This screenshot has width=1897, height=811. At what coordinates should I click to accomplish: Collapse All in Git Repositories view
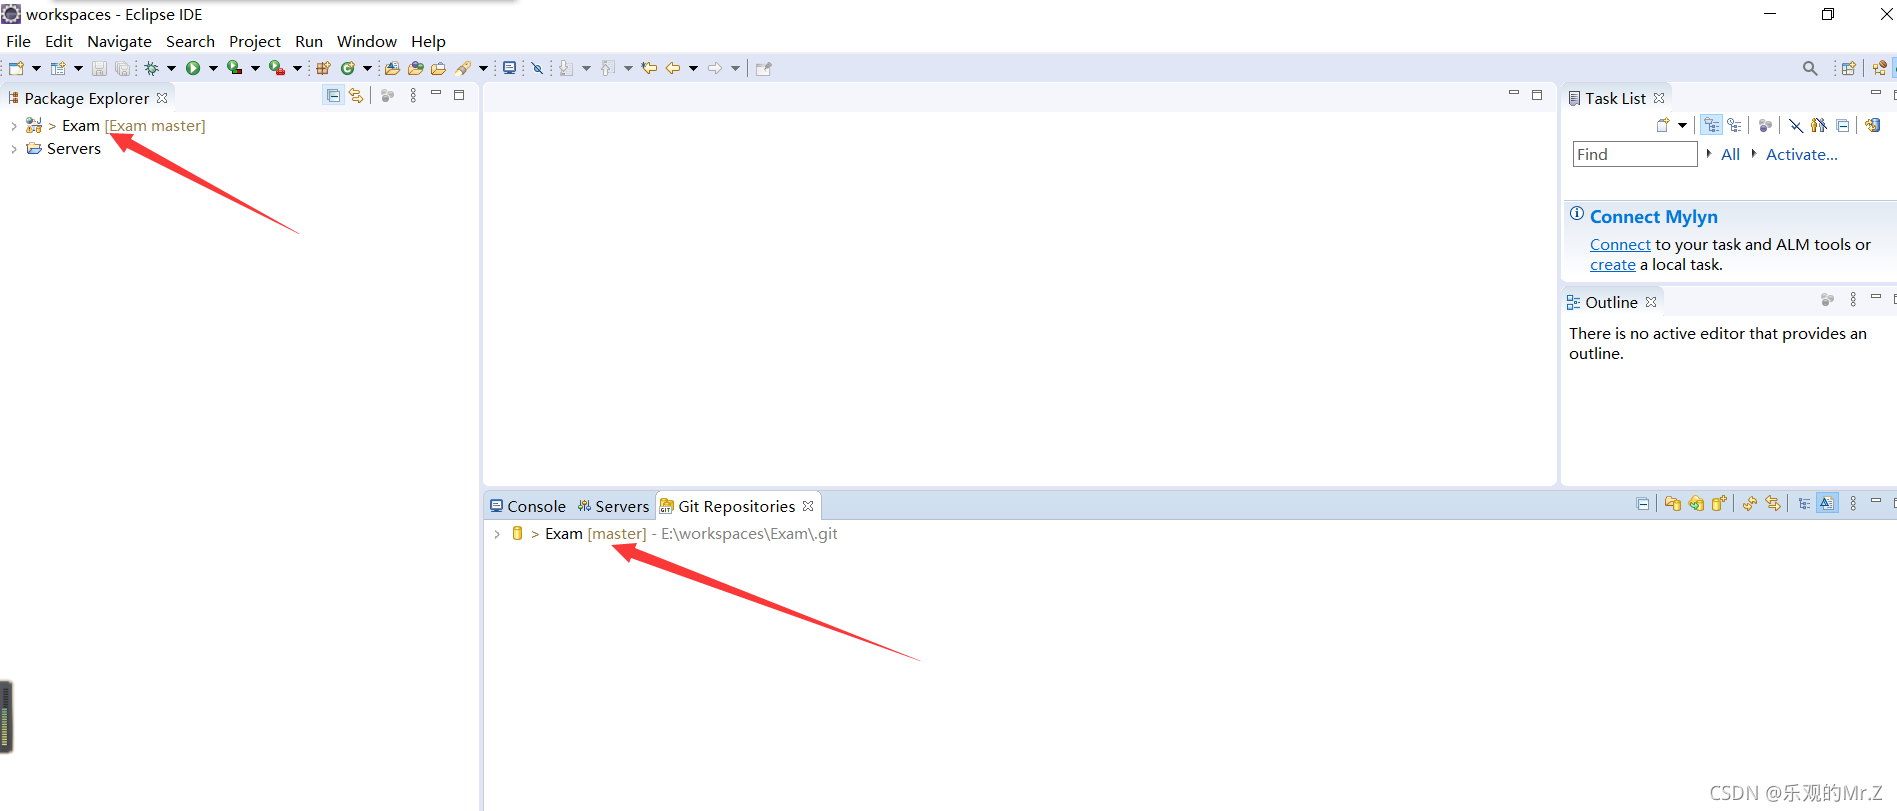point(1643,503)
